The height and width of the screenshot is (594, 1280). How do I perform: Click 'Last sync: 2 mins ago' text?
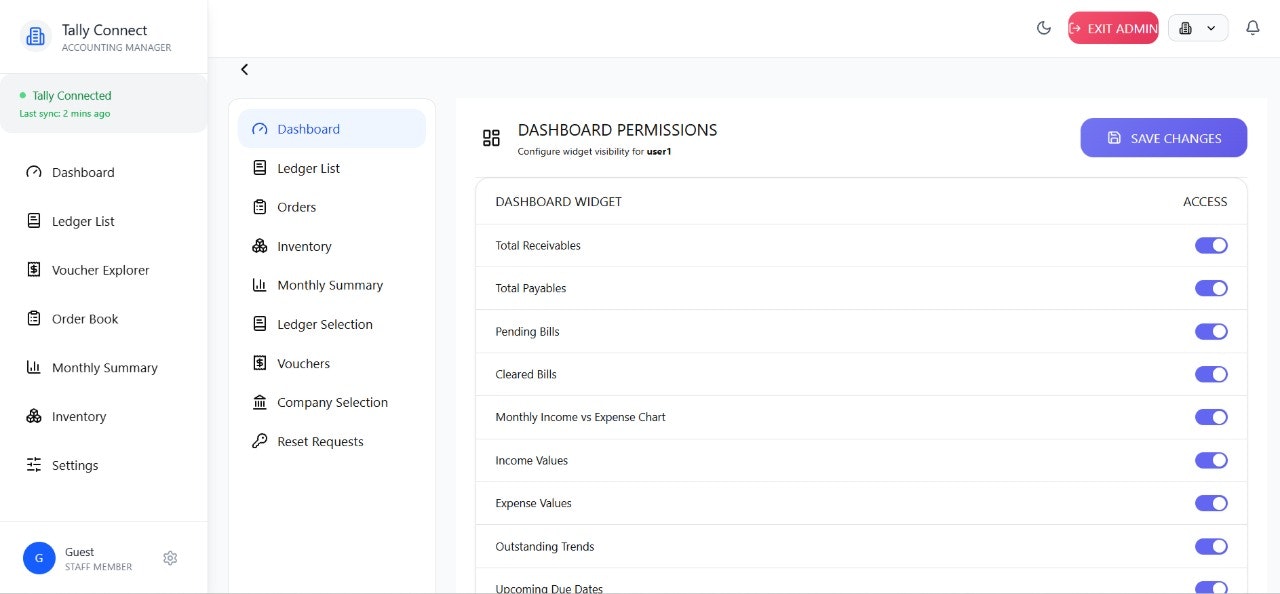[65, 114]
